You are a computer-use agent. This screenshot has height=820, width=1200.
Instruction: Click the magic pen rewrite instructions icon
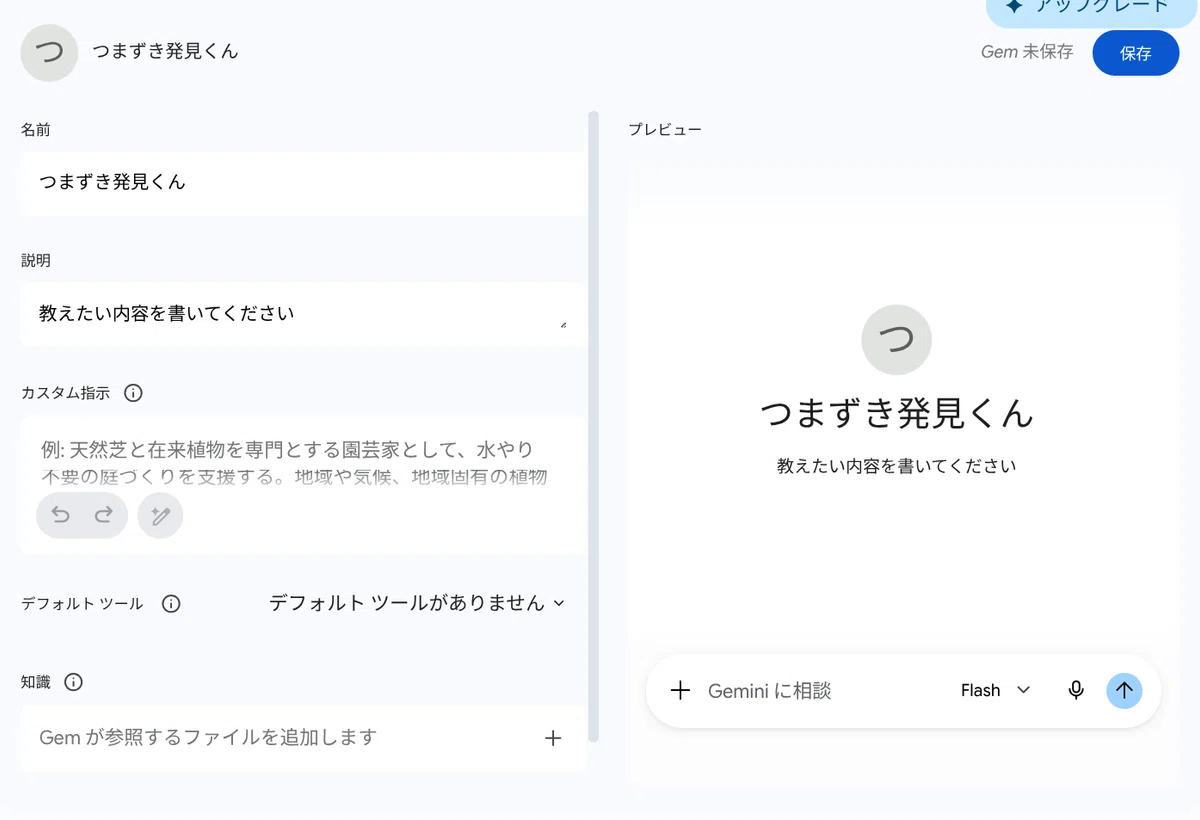tap(160, 515)
